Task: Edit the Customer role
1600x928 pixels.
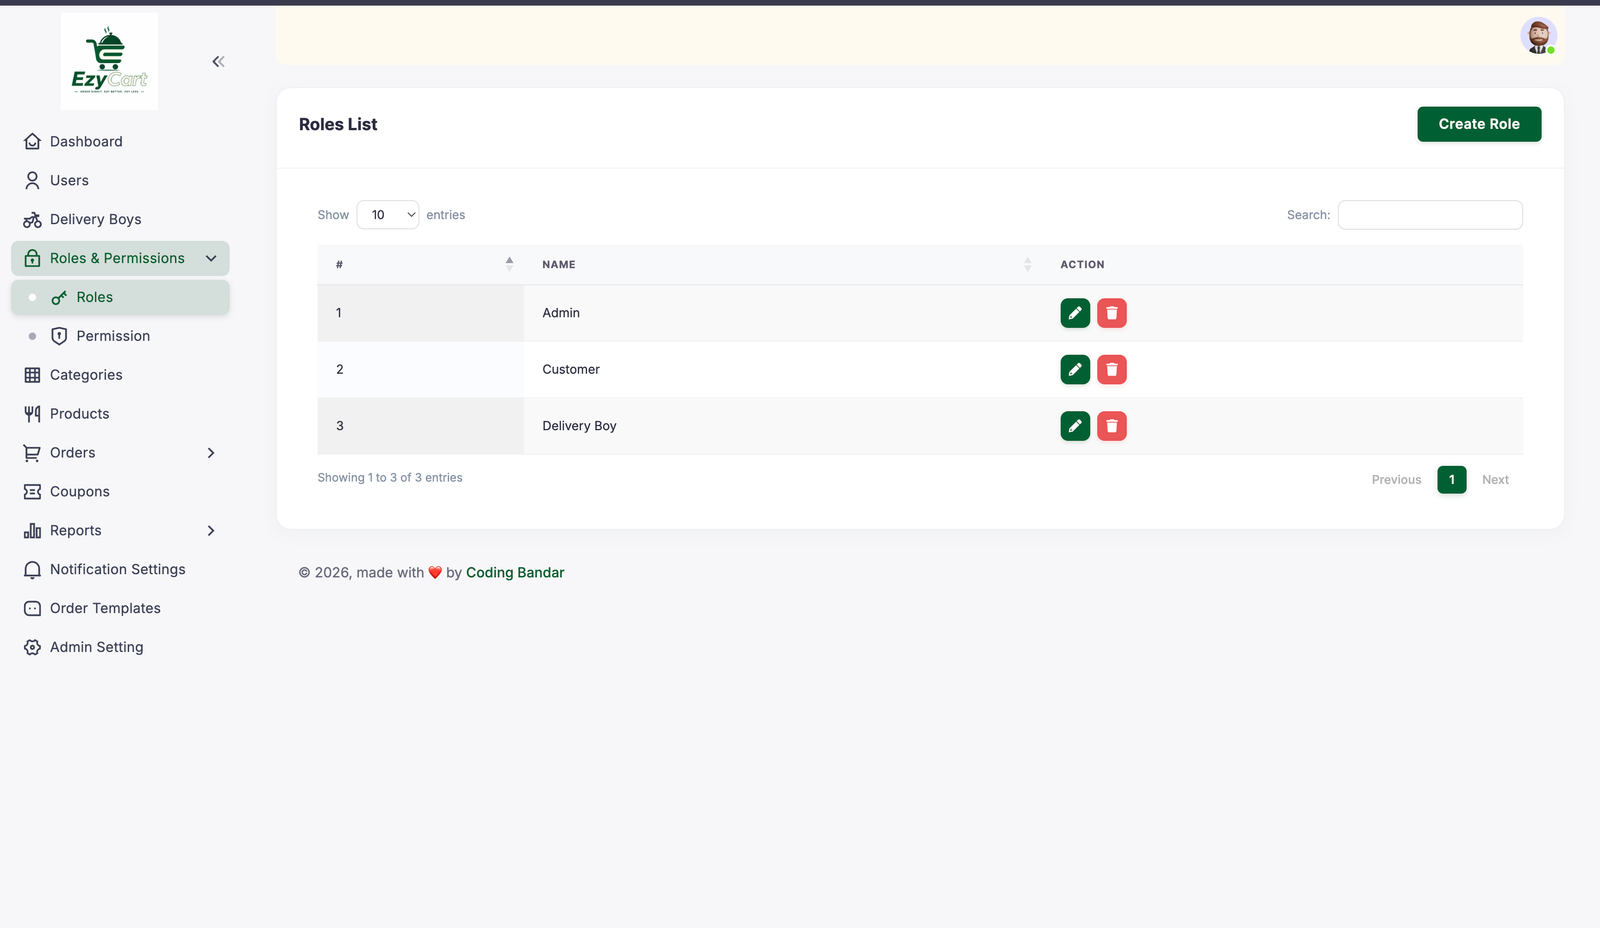Action: pyautogui.click(x=1075, y=370)
